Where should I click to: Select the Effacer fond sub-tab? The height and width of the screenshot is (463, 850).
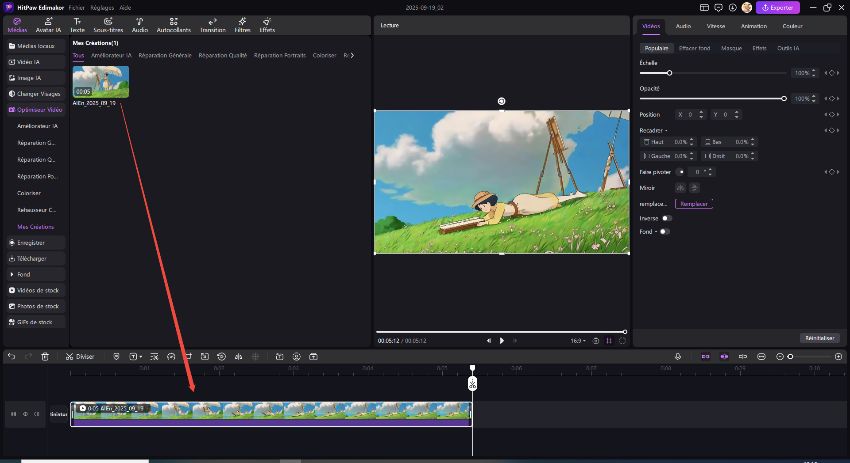tap(694, 48)
